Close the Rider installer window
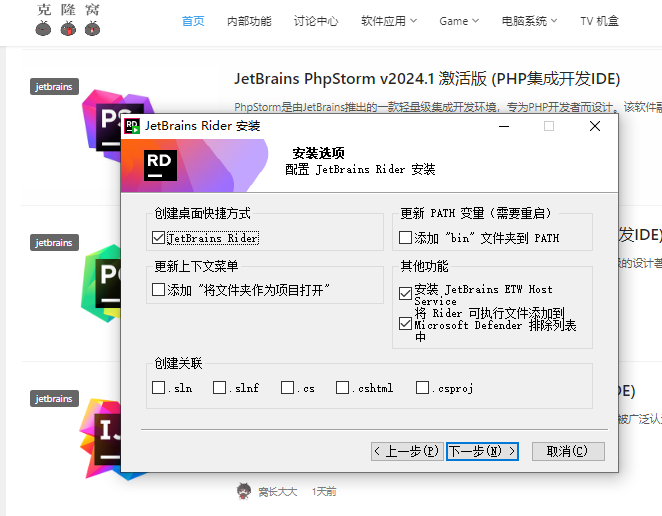The image size is (662, 516). 595,126
